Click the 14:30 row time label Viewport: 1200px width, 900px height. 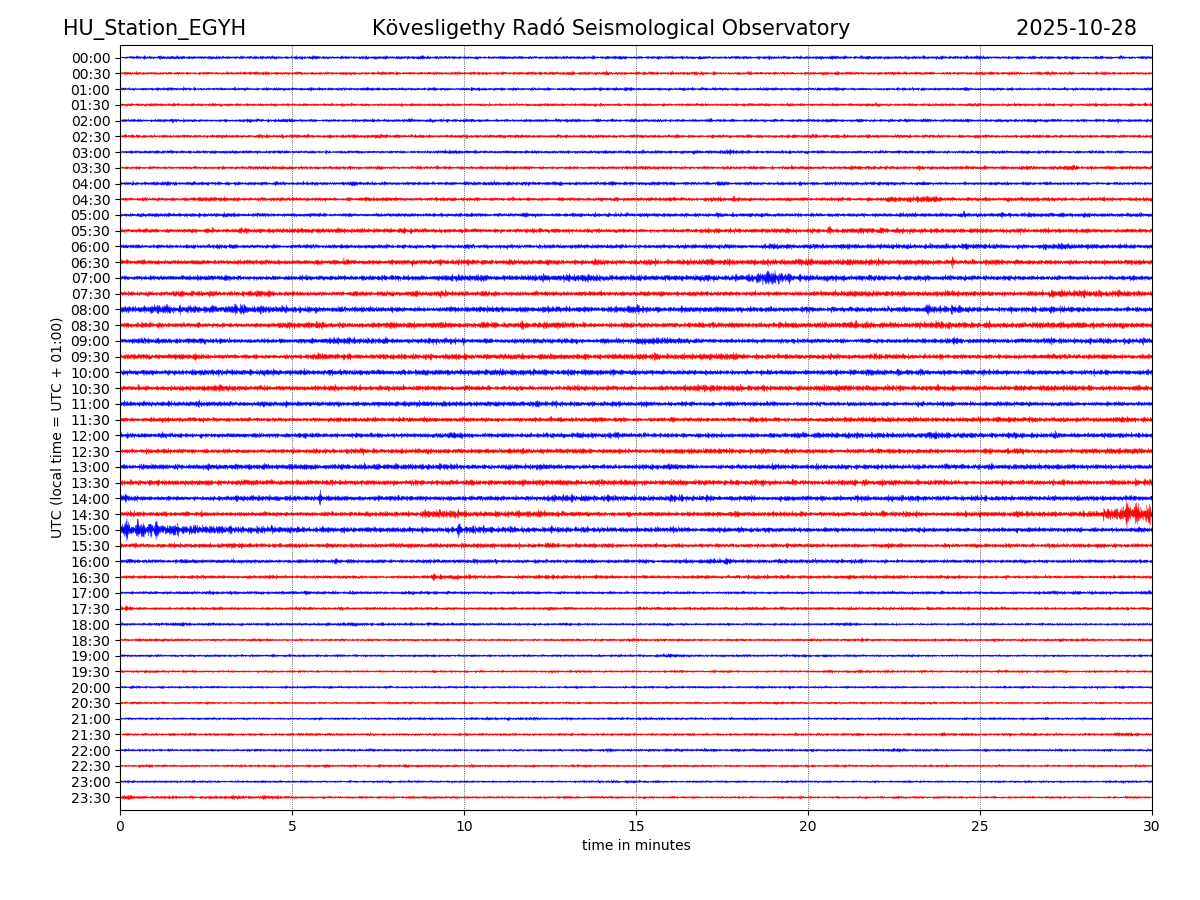tap(90, 515)
